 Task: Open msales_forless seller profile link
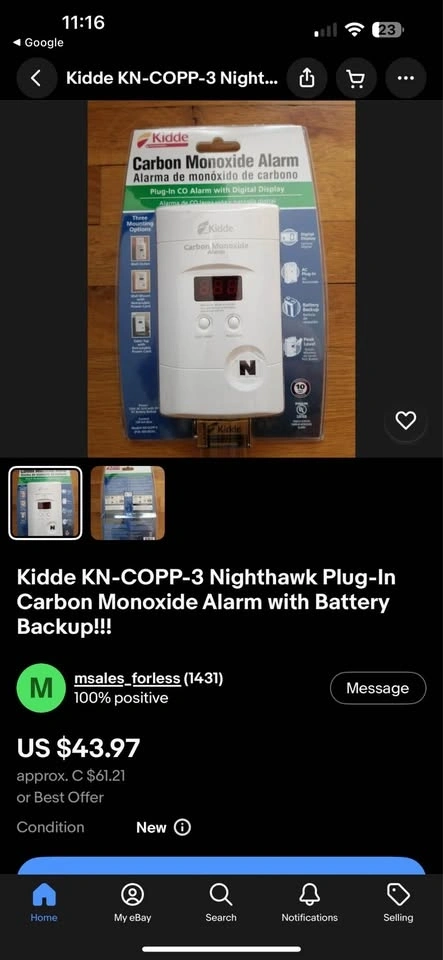[127, 678]
